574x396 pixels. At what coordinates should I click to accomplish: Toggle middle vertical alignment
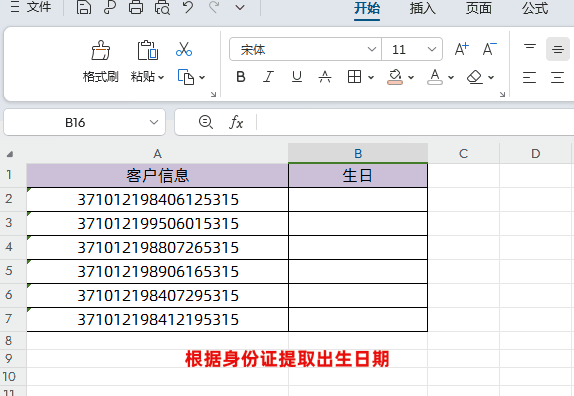(558, 49)
